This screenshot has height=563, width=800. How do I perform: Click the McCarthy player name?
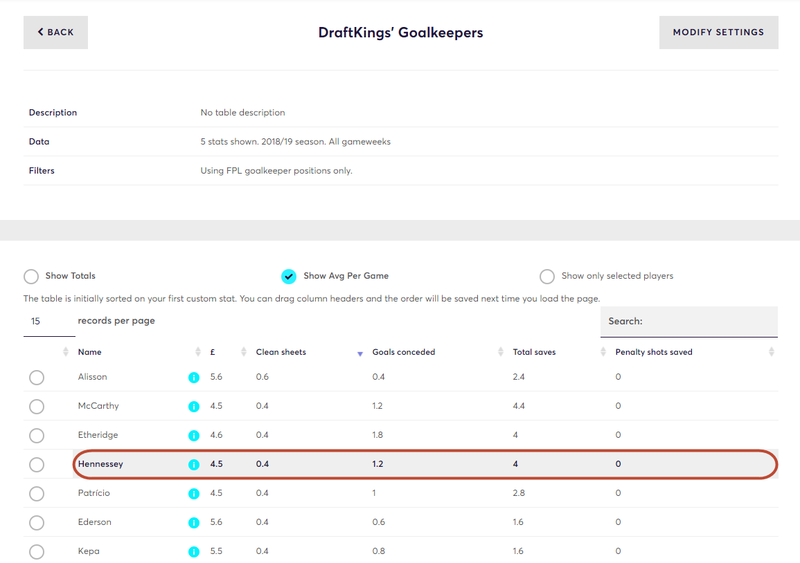pyautogui.click(x=98, y=406)
